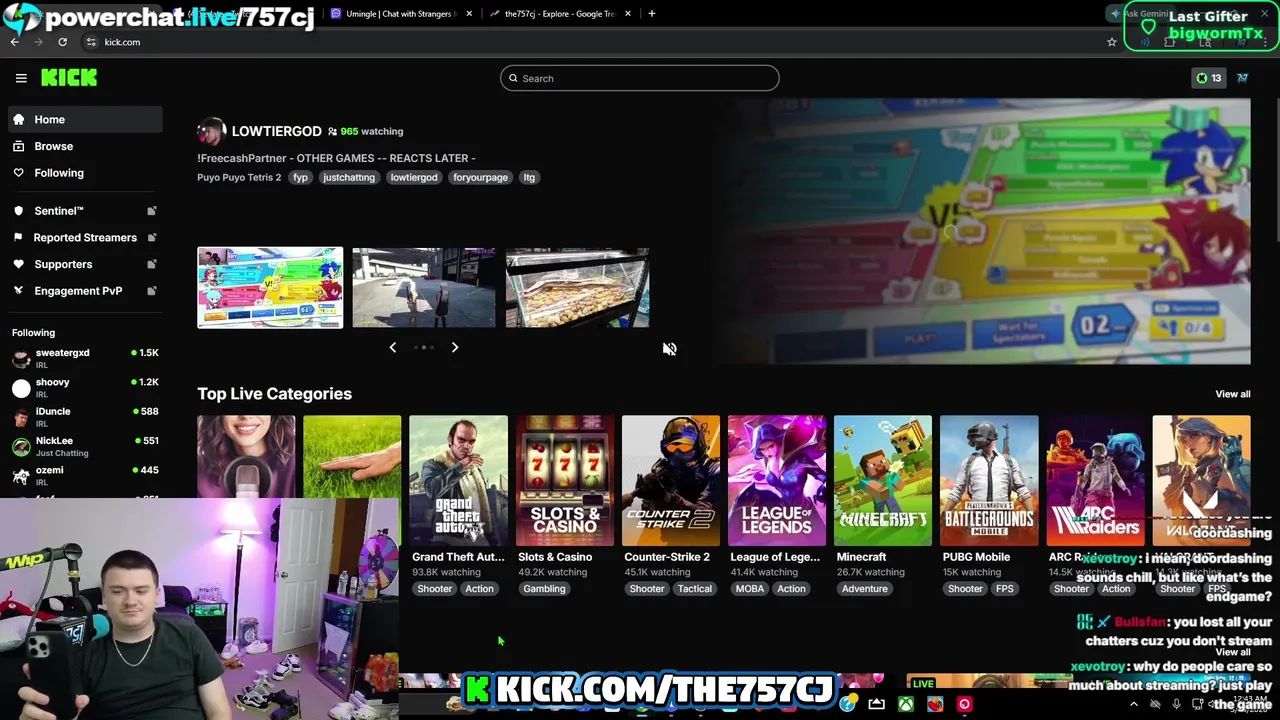Viewport: 1280px width, 720px height.
Task: Open the Slots & Casino category card
Action: (564, 481)
